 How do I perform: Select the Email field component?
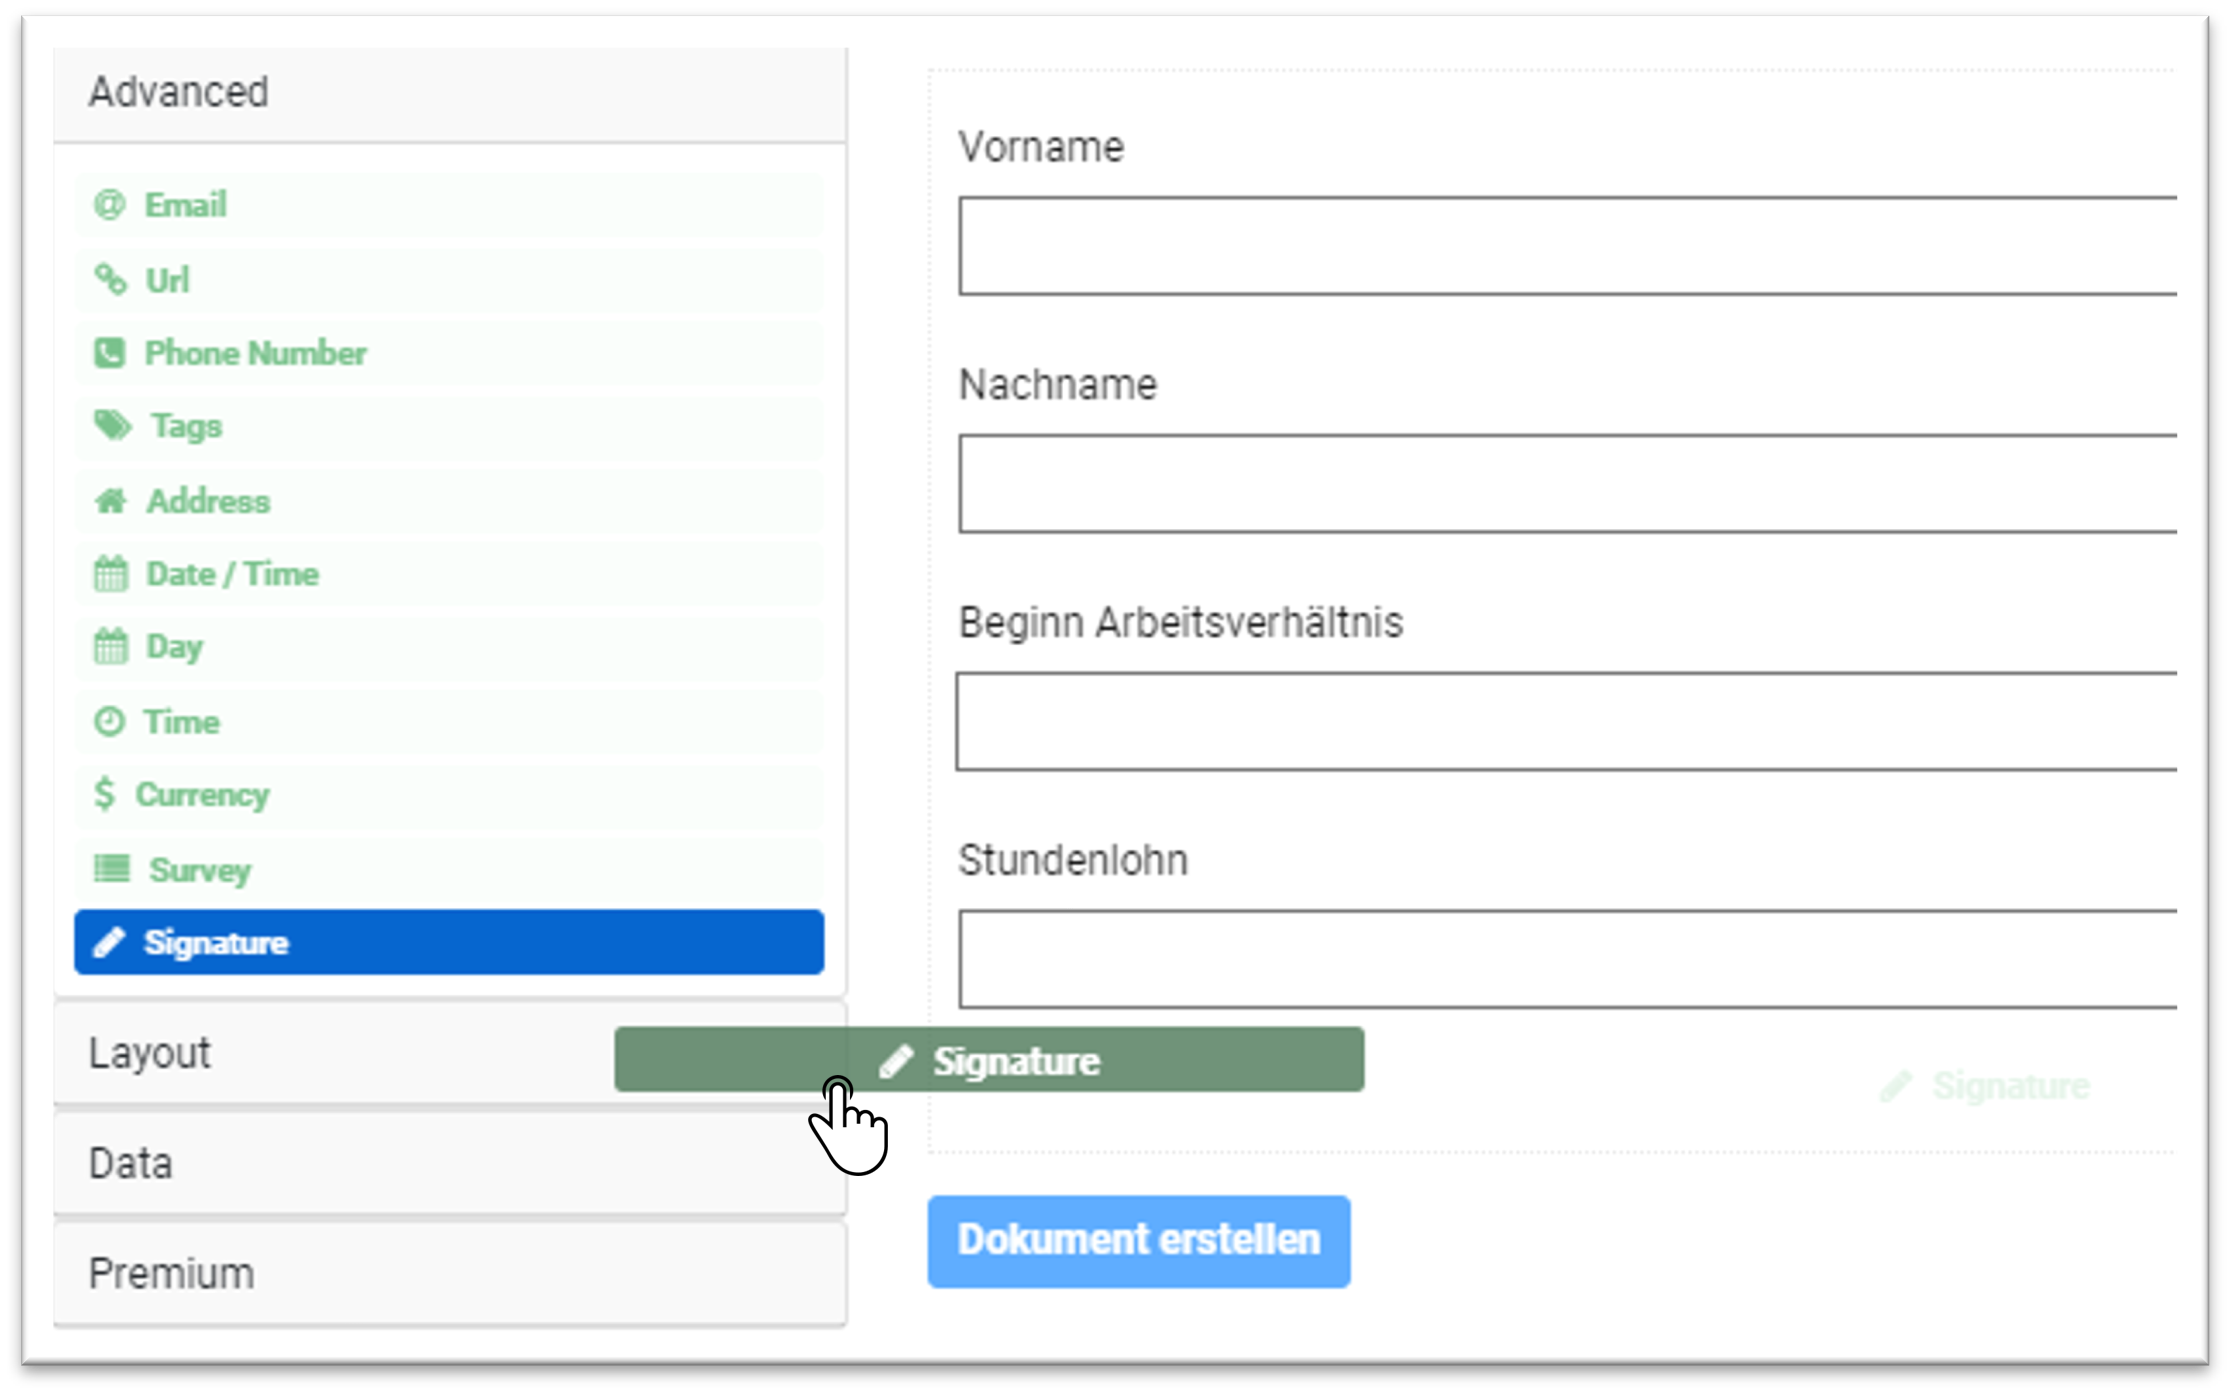[x=449, y=205]
